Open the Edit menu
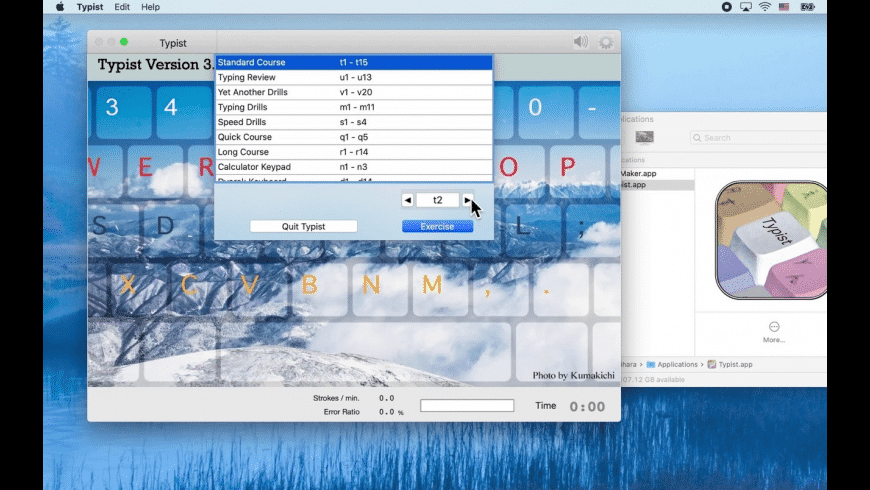Viewport: 870px width, 490px height. pyautogui.click(x=122, y=7)
